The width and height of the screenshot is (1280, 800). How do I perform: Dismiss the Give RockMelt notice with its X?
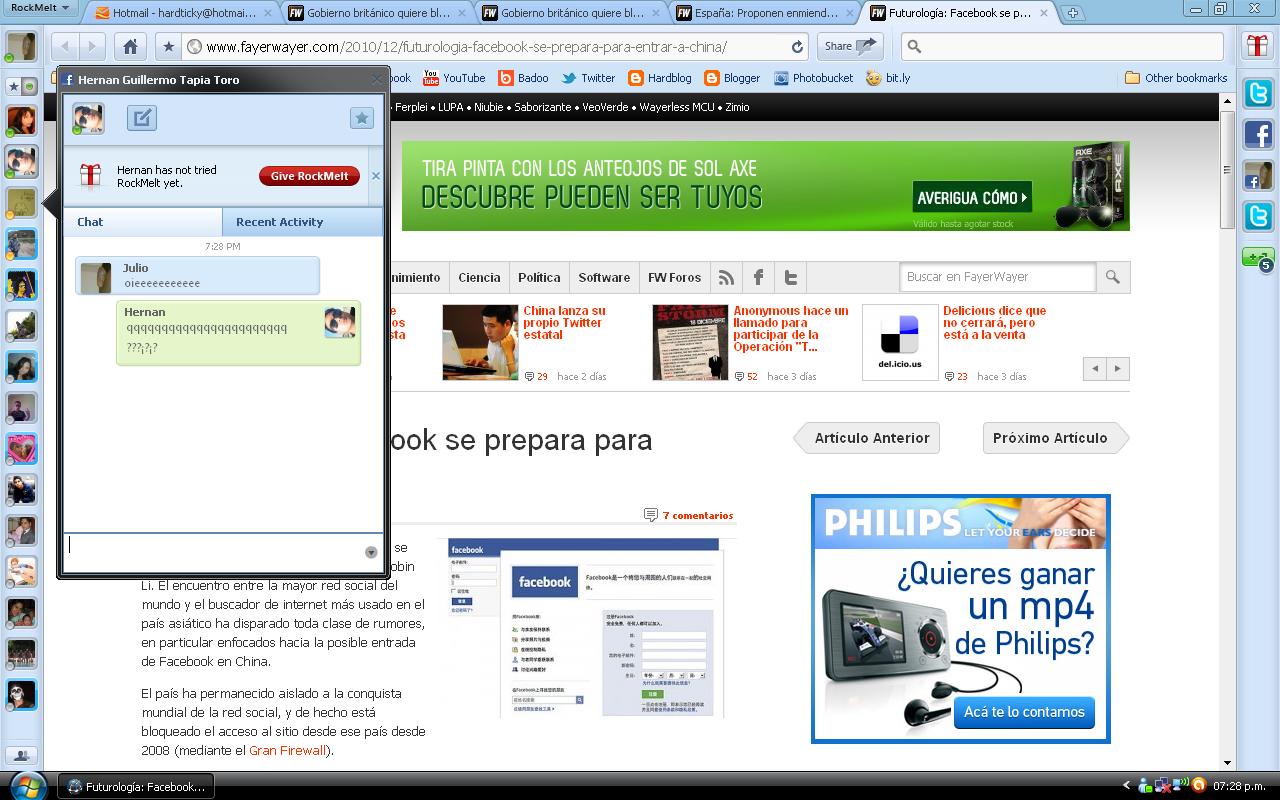tap(376, 176)
